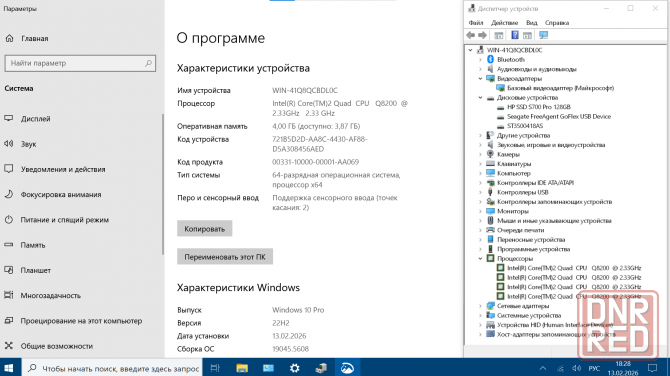
Task: Expand the Компьютер category
Action: coord(480,173)
